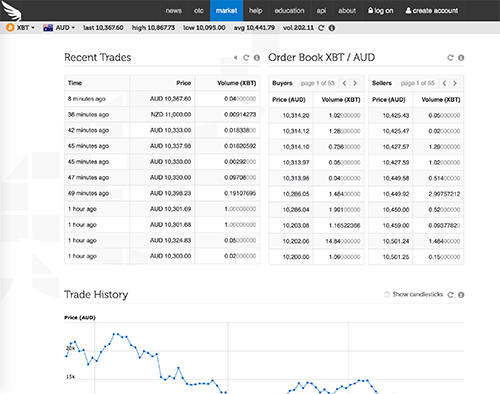The width and height of the screenshot is (500, 394).
Task: Click buyer volume 14.84000000
Action: coord(343,241)
